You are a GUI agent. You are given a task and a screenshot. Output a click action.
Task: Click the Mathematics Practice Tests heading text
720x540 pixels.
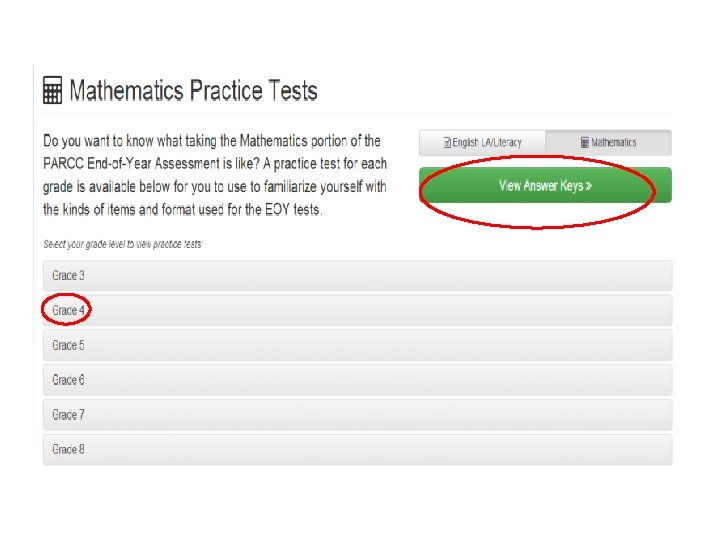click(193, 90)
